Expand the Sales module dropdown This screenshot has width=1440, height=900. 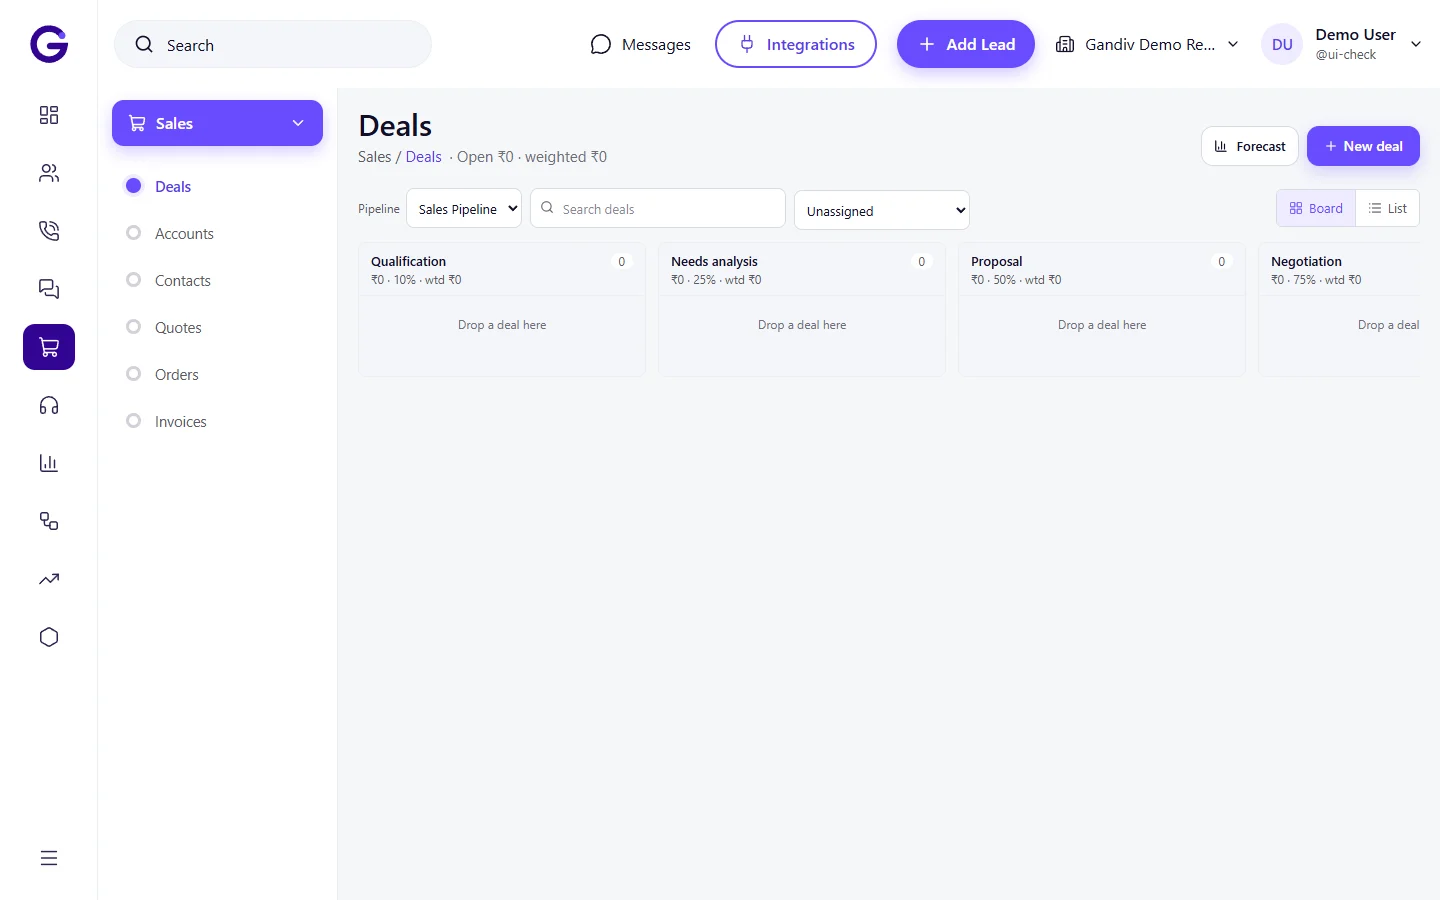tap(217, 123)
